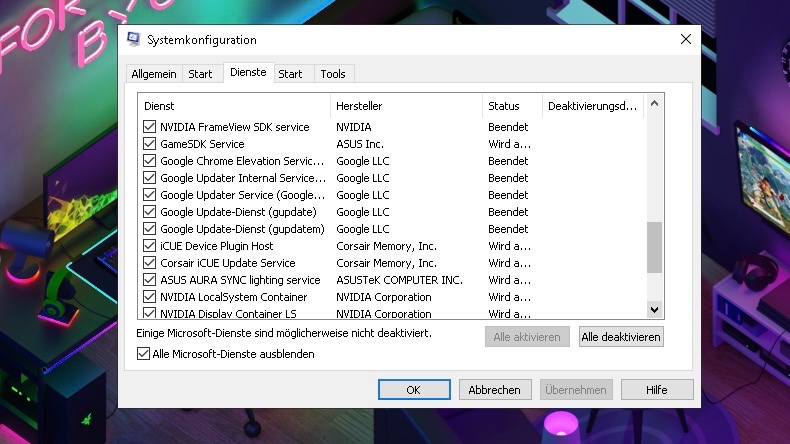Click the services list scrollbar thumb
Image resolution: width=790 pixels, height=444 pixels.
654,247
